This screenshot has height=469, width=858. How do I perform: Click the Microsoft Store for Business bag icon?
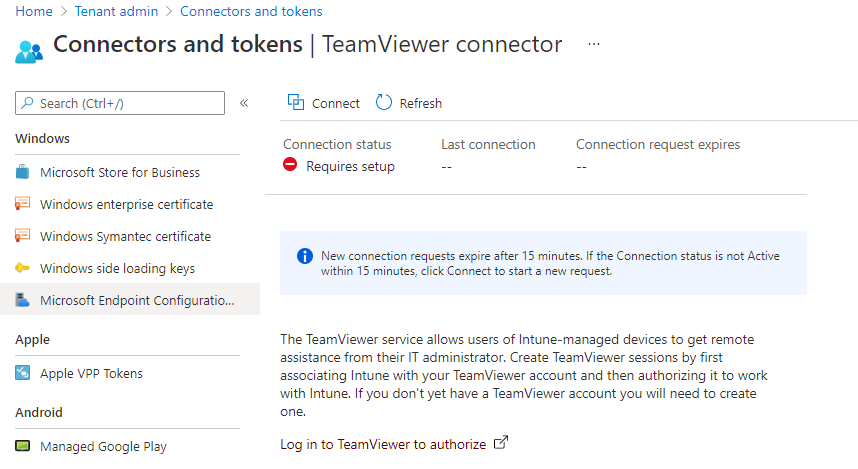click(x=22, y=172)
